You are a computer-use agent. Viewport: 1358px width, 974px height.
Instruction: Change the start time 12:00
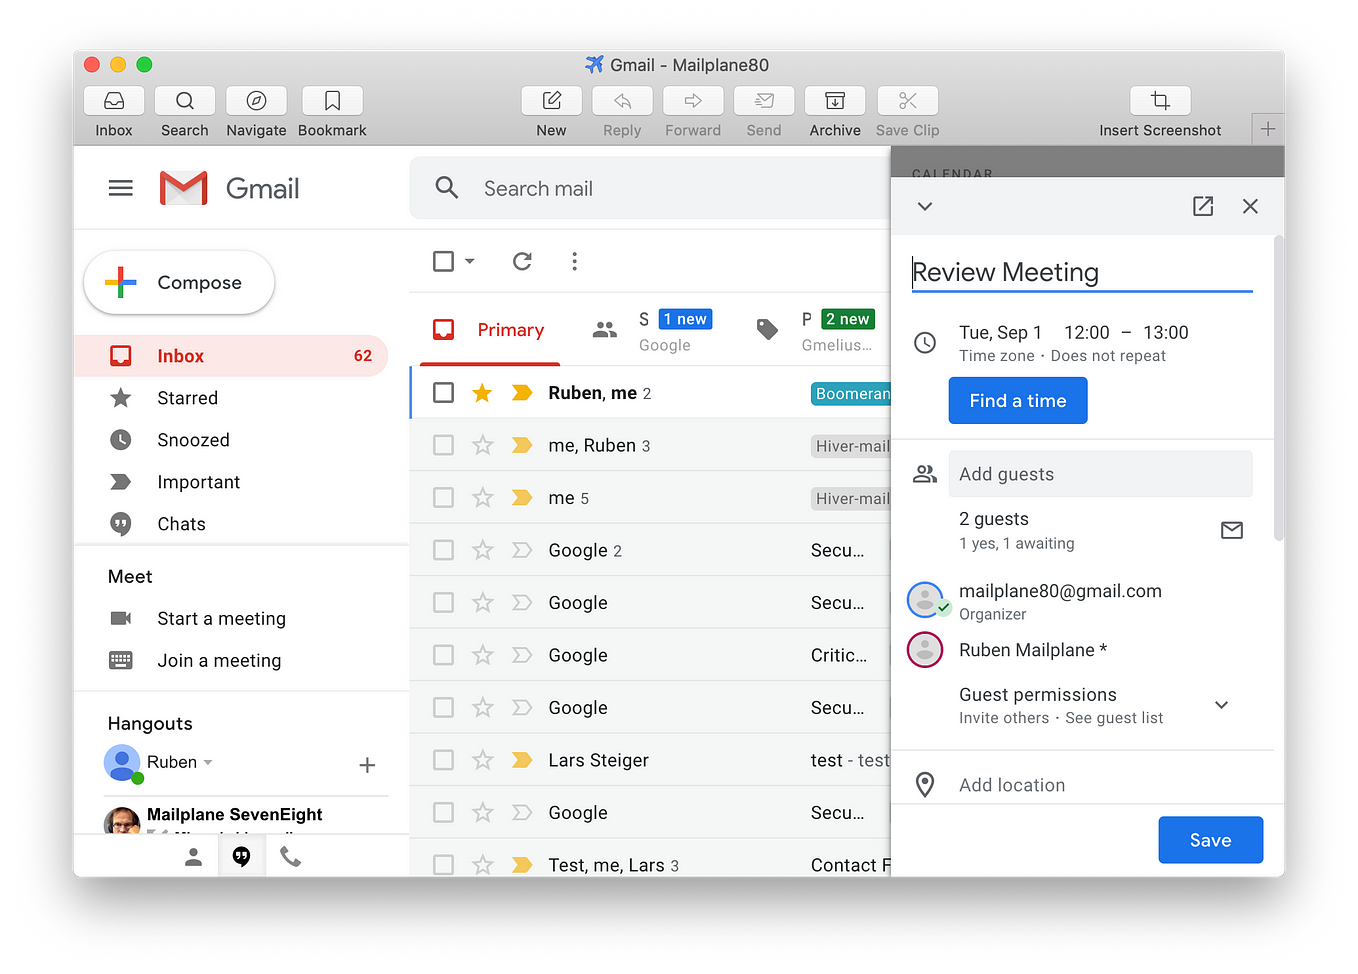pos(1087,333)
